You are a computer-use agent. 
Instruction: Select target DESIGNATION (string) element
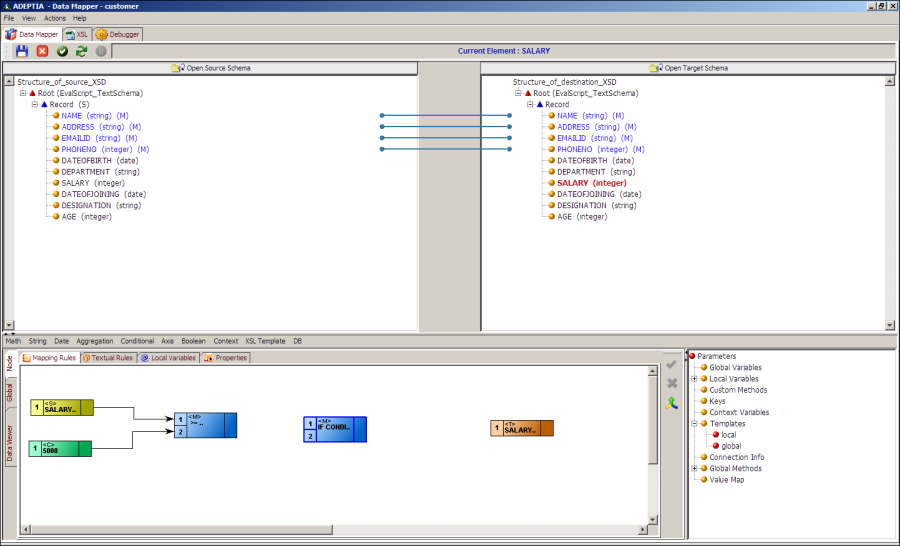[597, 206]
